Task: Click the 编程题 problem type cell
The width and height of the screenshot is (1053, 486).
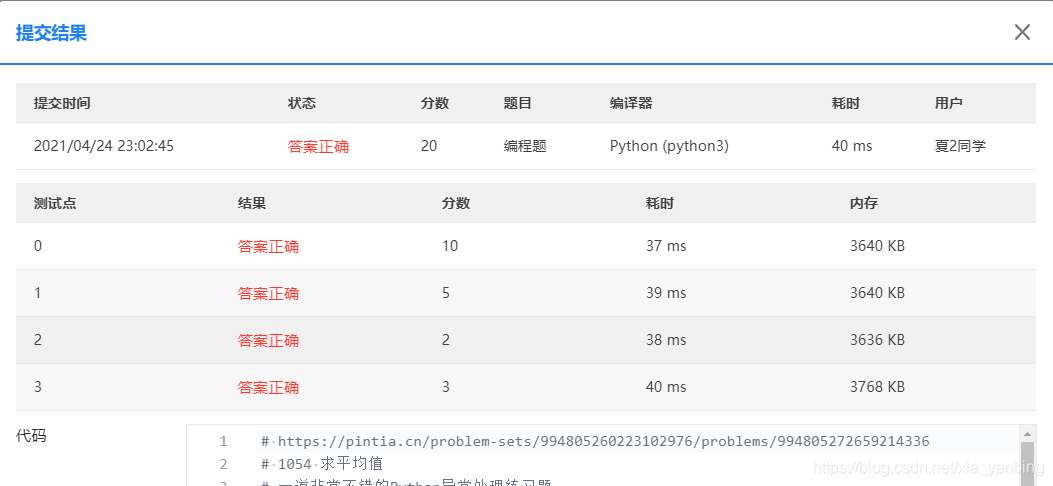Action: [x=525, y=146]
